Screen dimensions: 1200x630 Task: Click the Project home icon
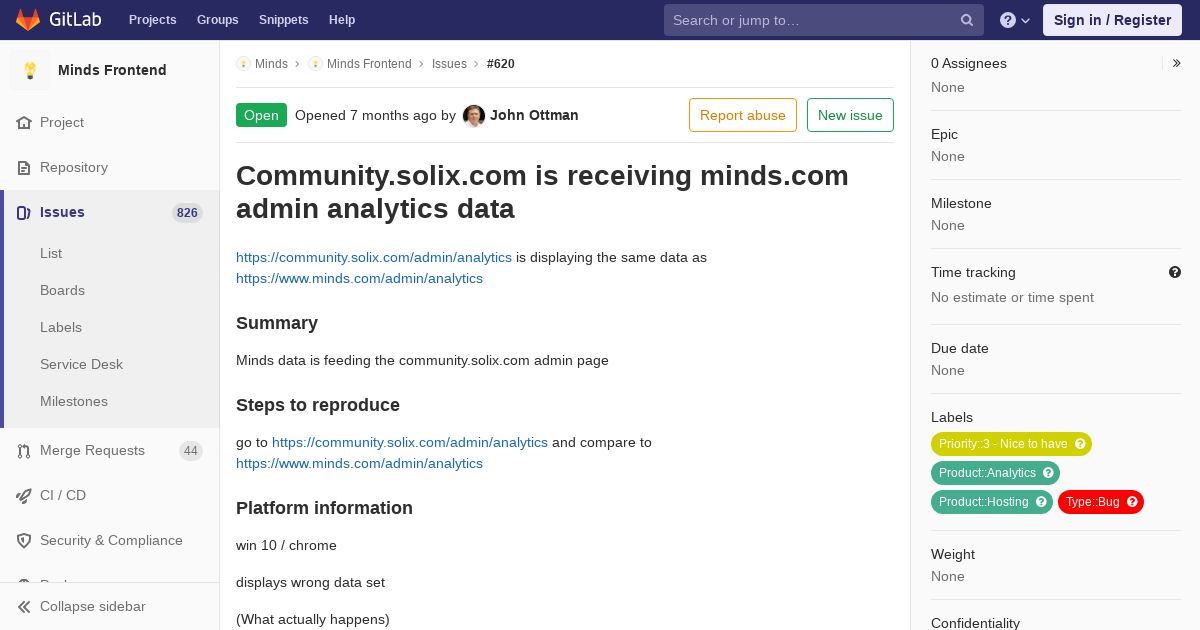pos(24,122)
